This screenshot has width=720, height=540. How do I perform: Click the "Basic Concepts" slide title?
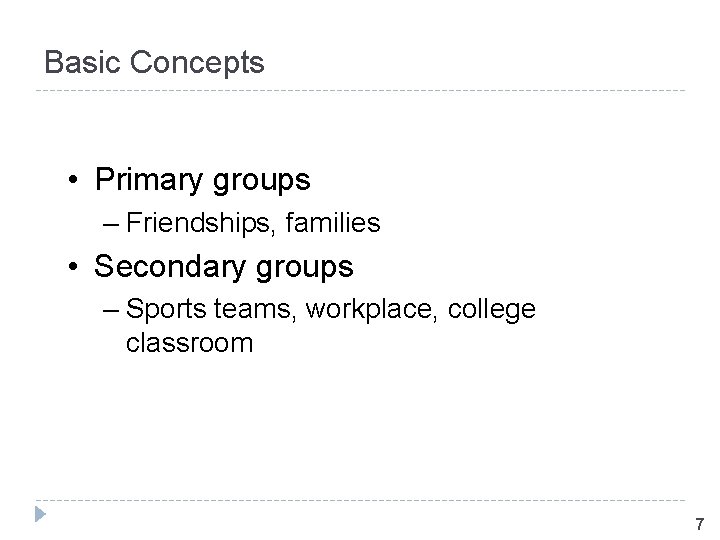[155, 63]
